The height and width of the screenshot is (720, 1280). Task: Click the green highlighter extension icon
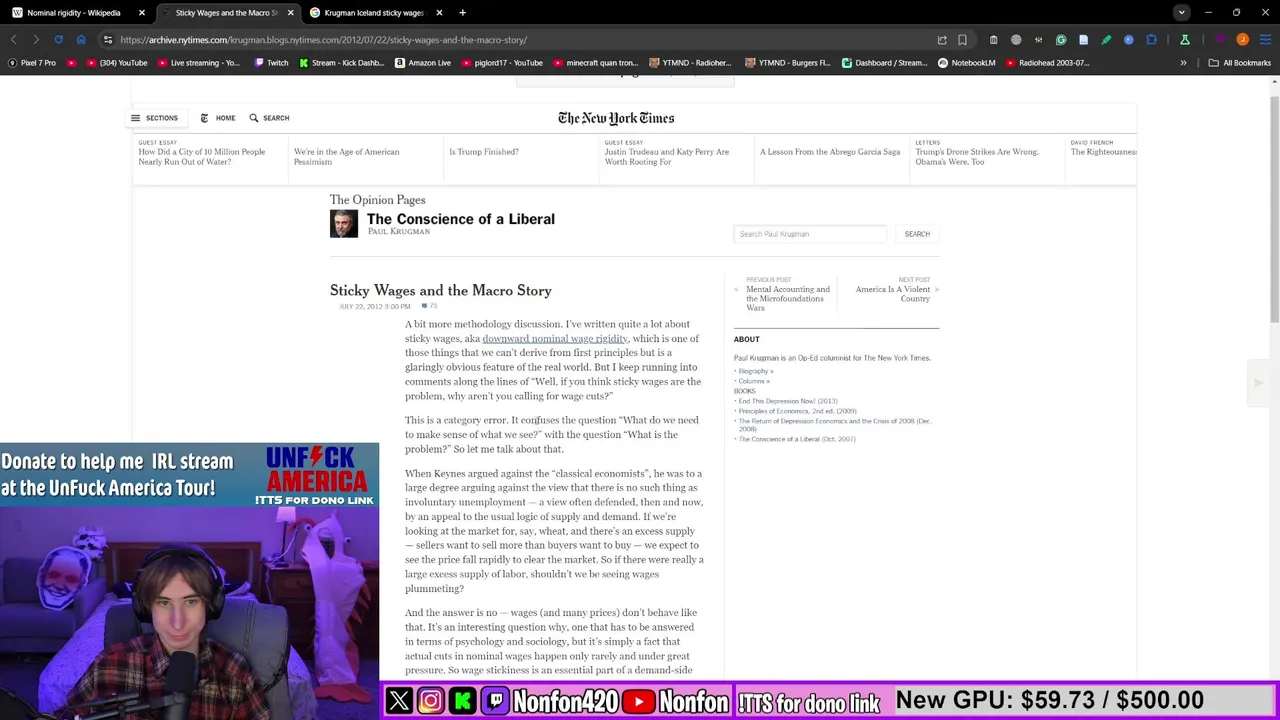[1106, 40]
